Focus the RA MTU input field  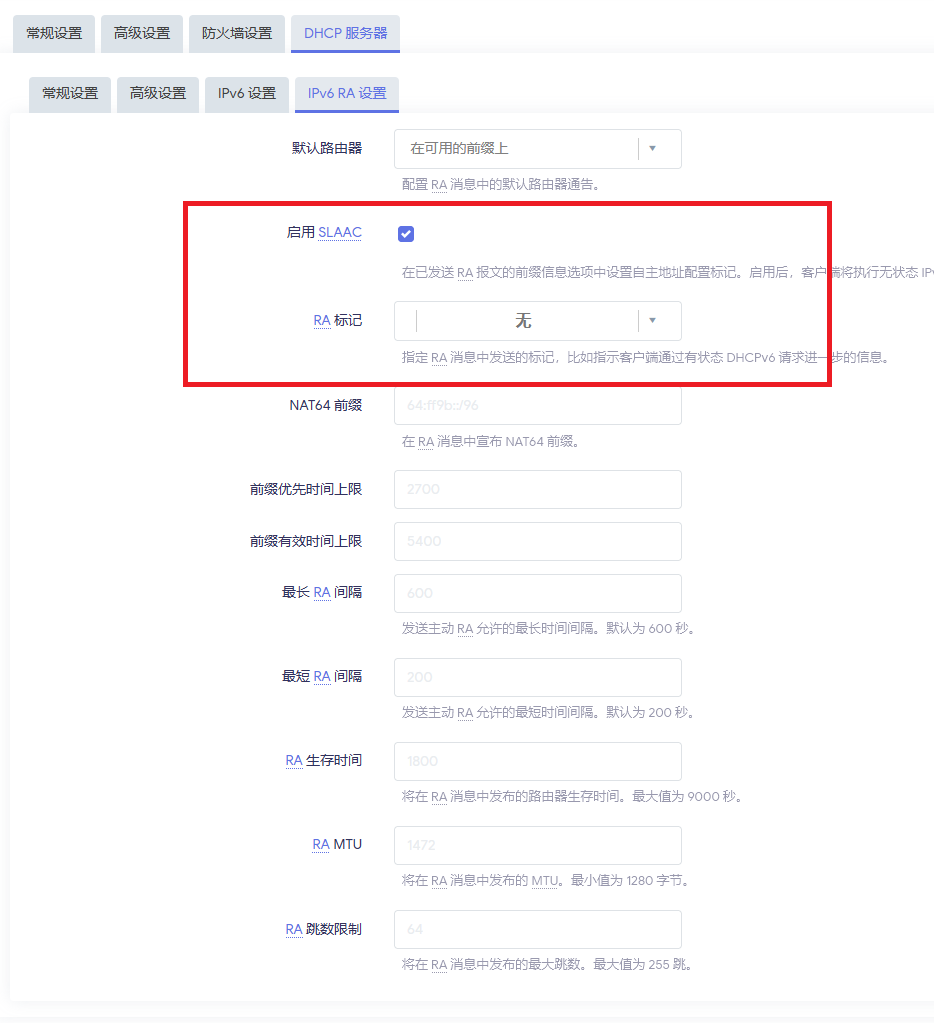pos(537,845)
